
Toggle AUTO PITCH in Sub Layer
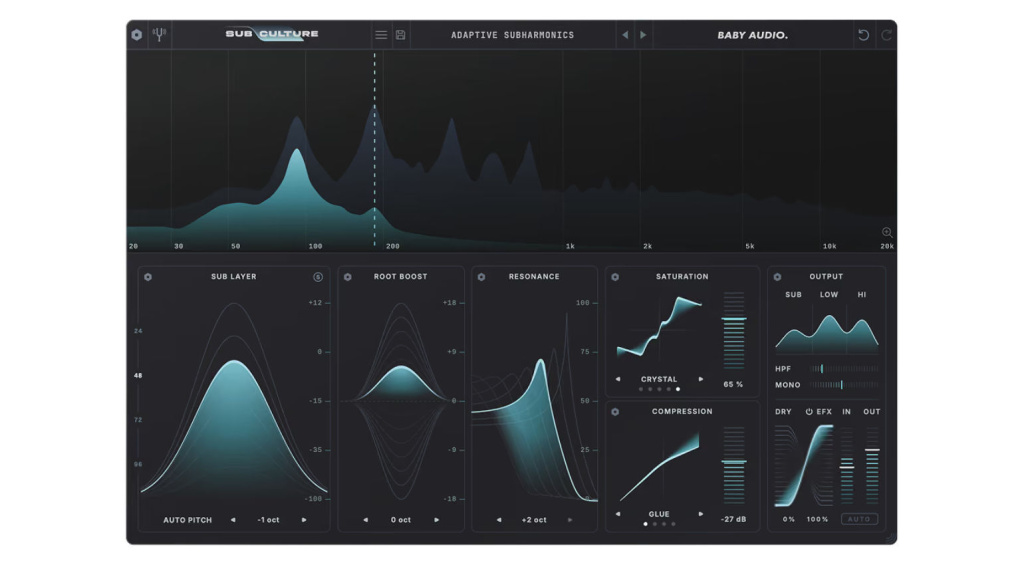tap(187, 520)
